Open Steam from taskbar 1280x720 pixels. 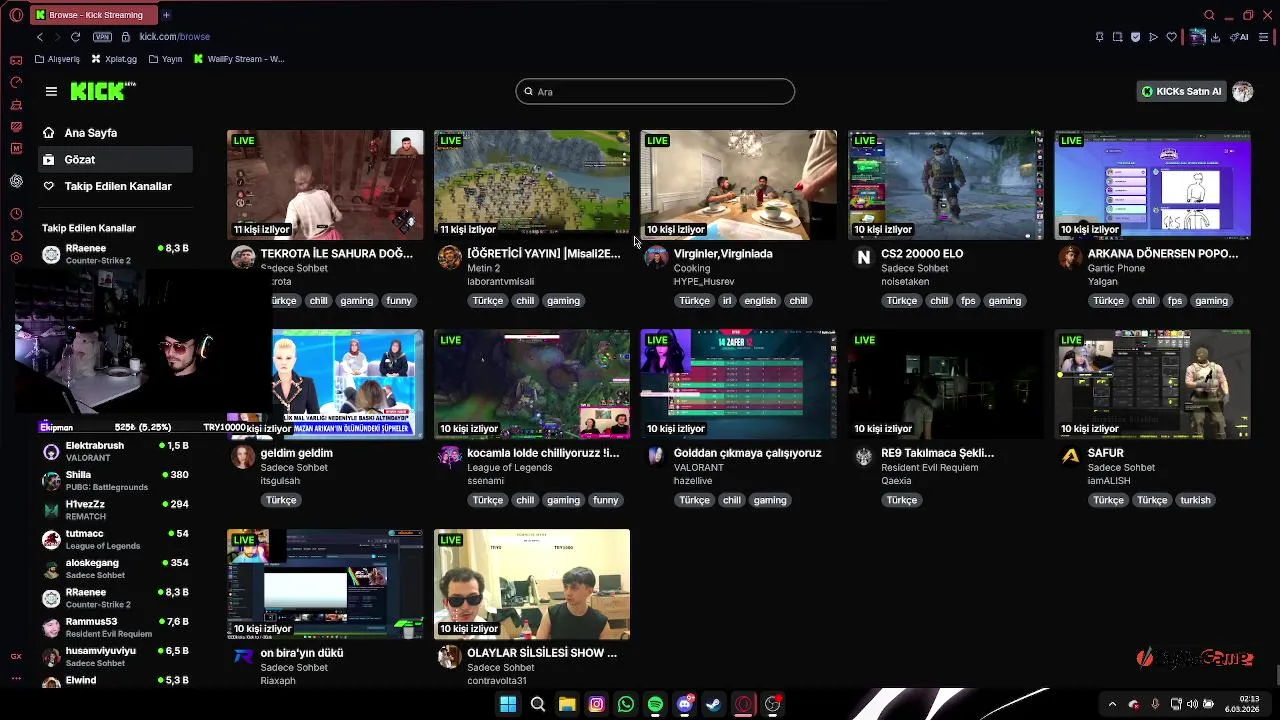[714, 704]
